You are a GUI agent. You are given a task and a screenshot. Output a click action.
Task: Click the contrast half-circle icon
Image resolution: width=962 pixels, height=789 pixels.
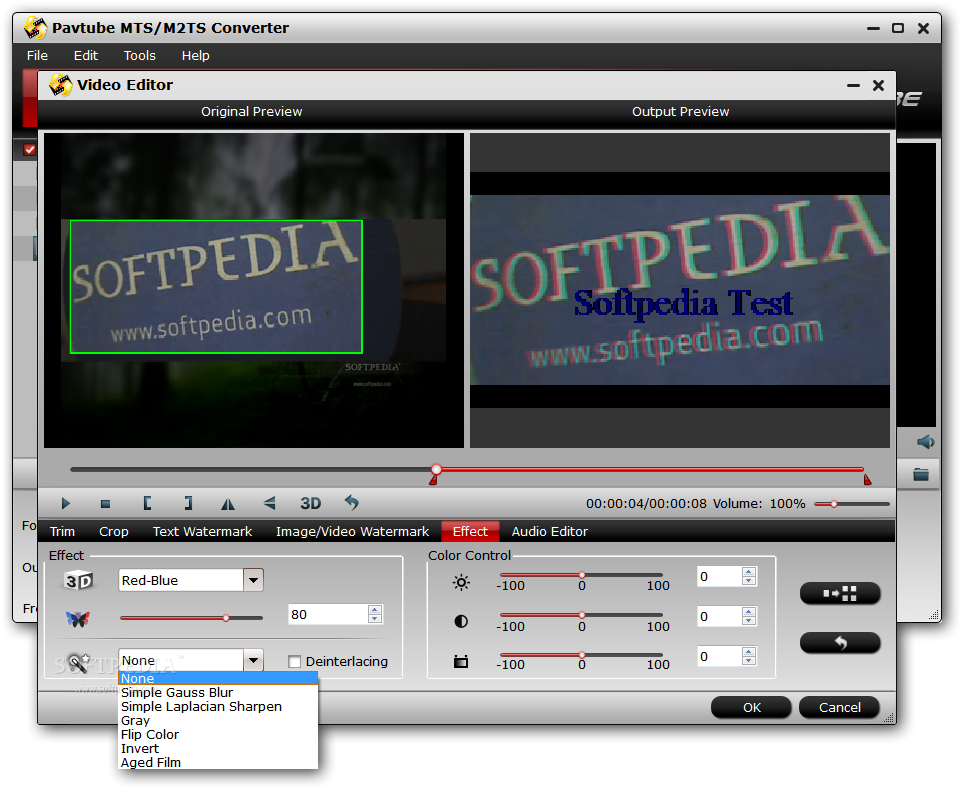coord(461,622)
